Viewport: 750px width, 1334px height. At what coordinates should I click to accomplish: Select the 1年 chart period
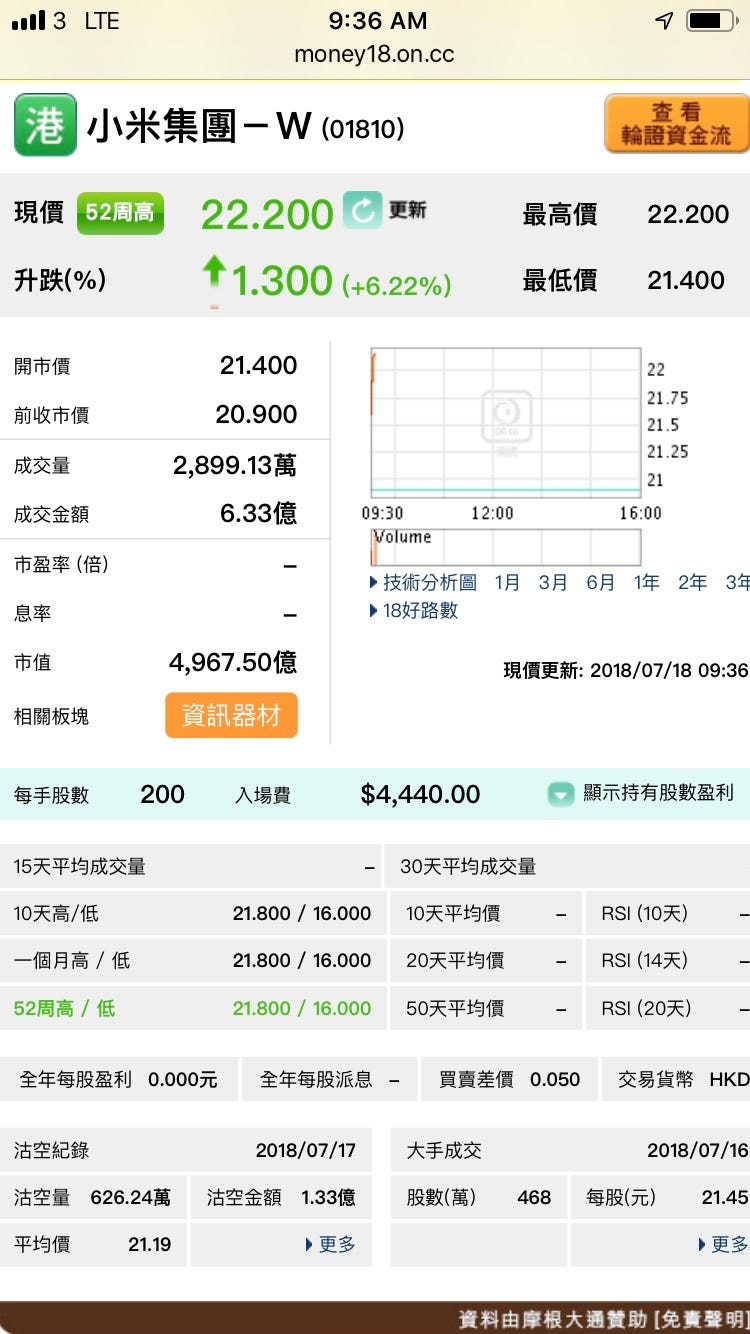(647, 583)
